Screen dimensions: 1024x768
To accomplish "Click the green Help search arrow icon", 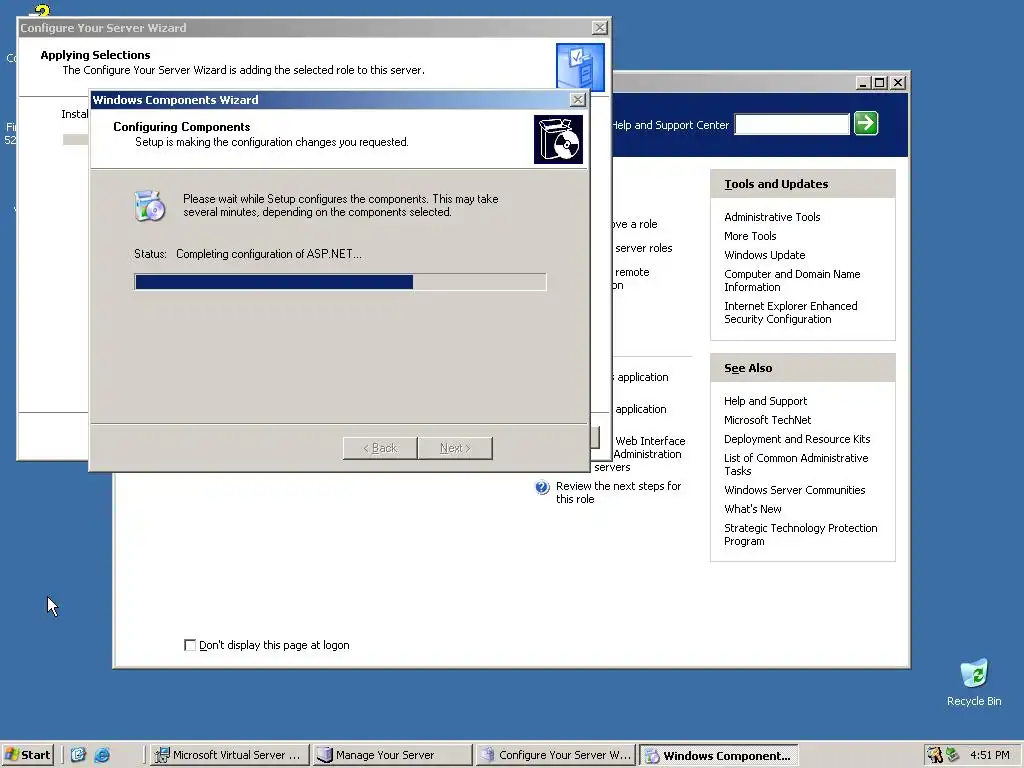I will 866,123.
